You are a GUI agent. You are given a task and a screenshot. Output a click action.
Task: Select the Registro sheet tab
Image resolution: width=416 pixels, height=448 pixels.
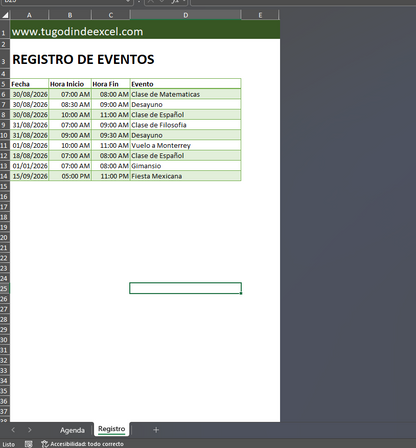click(x=112, y=429)
